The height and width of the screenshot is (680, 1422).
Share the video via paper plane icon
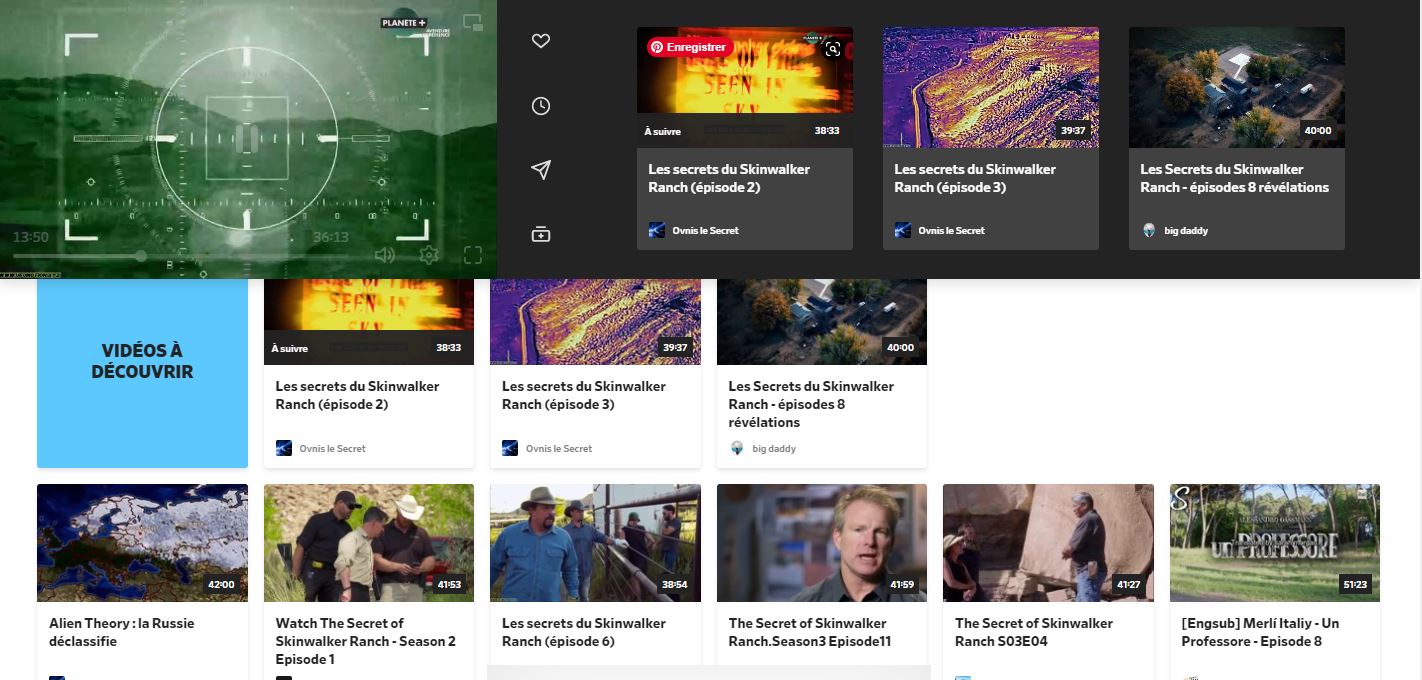(541, 170)
